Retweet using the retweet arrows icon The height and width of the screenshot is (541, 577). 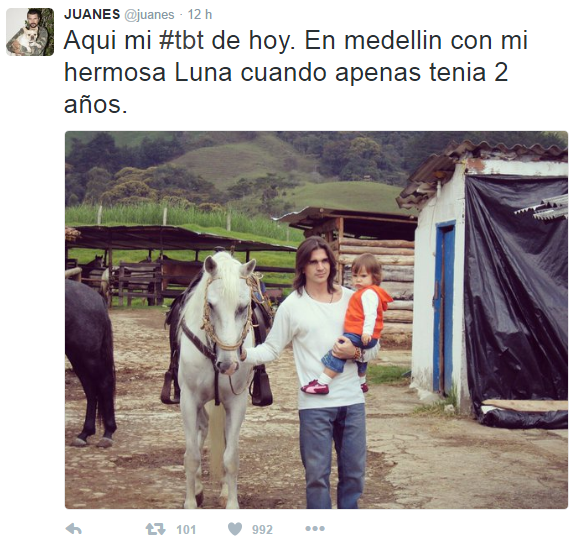156,529
